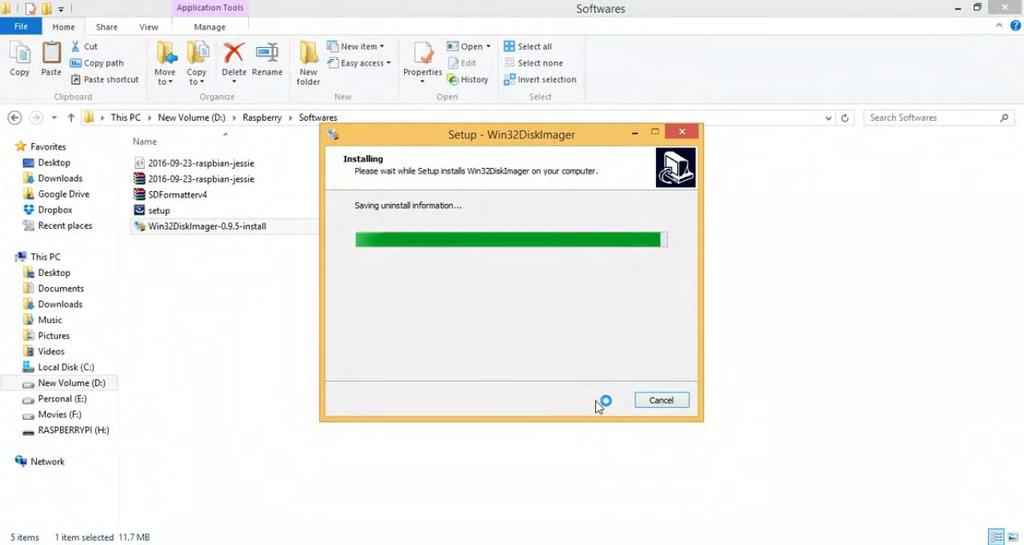The width and height of the screenshot is (1024, 545).
Task: Click This PC in the navigation pane
Action: [38, 257]
